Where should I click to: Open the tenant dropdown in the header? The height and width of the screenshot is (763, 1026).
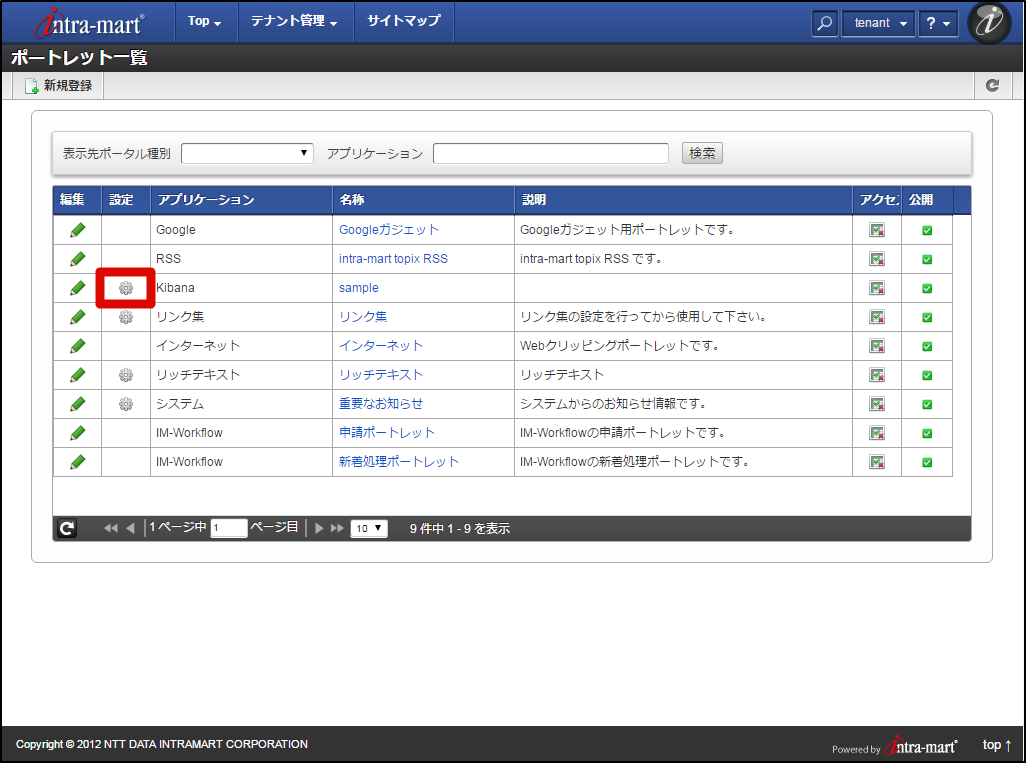tap(877, 22)
